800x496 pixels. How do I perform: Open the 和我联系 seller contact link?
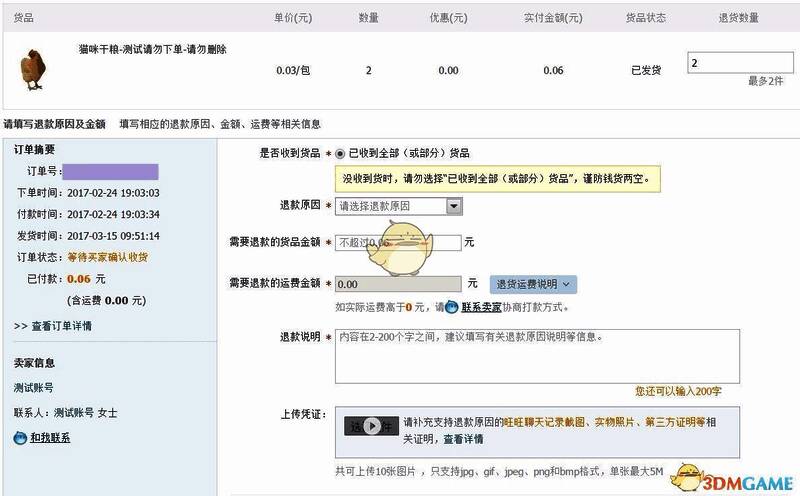pos(50,438)
